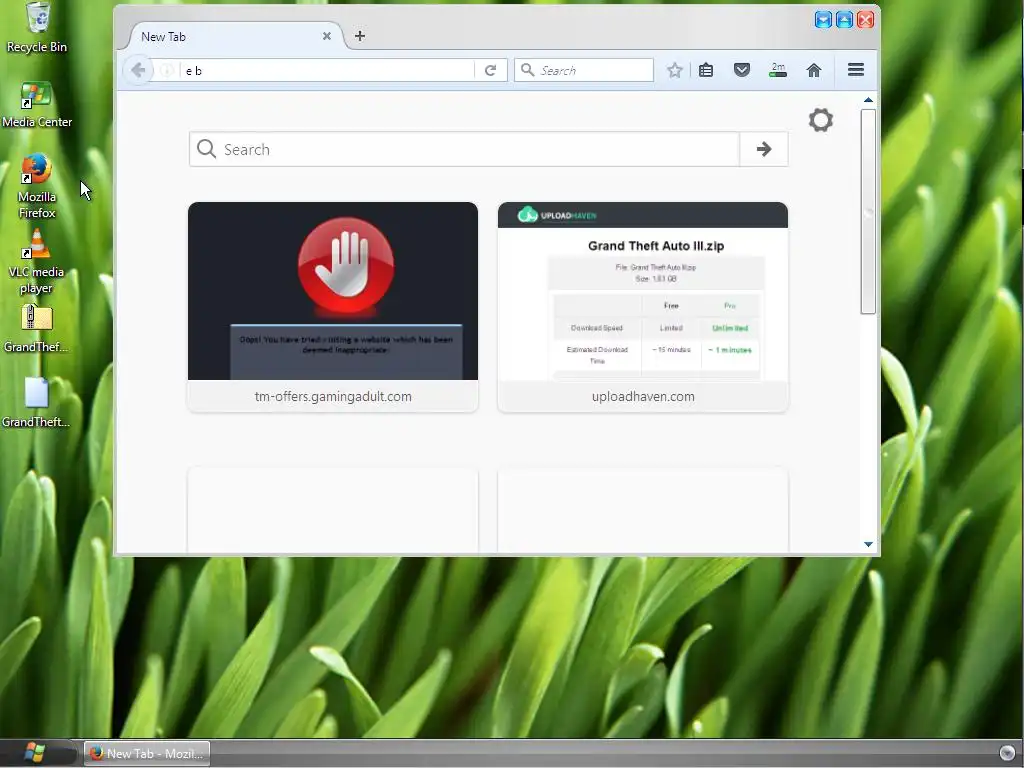Select the Mozilla Firefox desktop shortcut
The width and height of the screenshot is (1024, 768).
(37, 186)
